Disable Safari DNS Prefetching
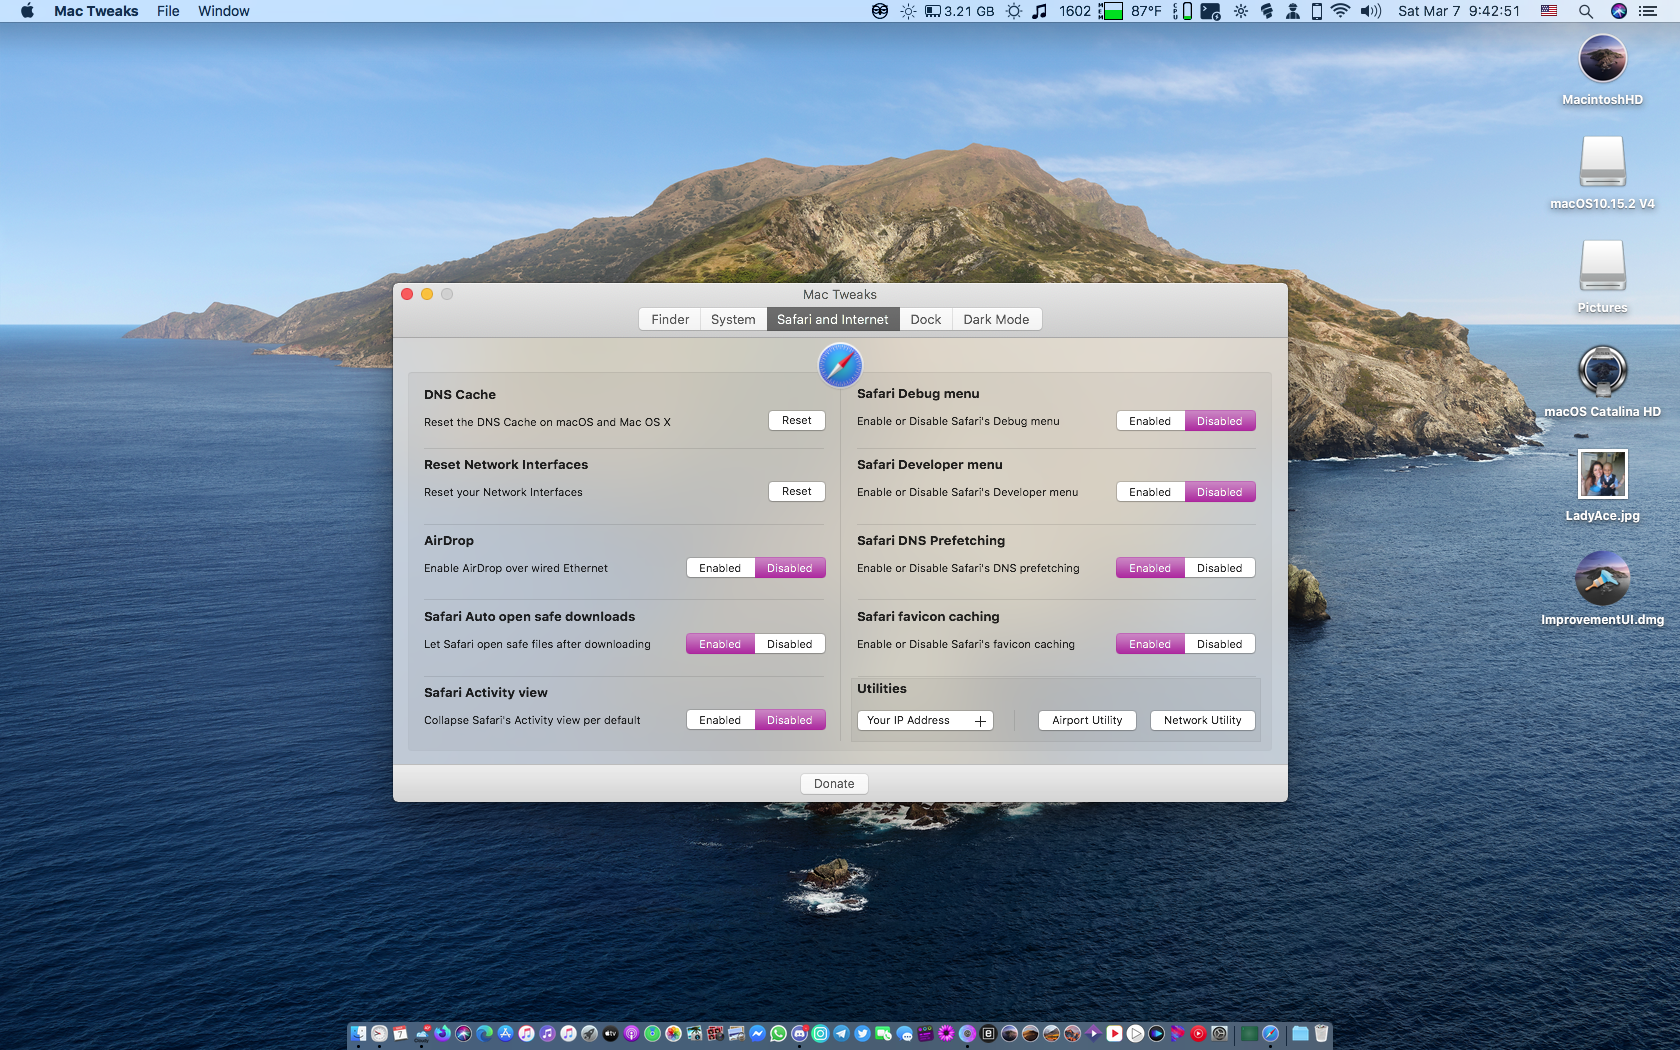Screen dimensions: 1680x1050 coord(1220,568)
